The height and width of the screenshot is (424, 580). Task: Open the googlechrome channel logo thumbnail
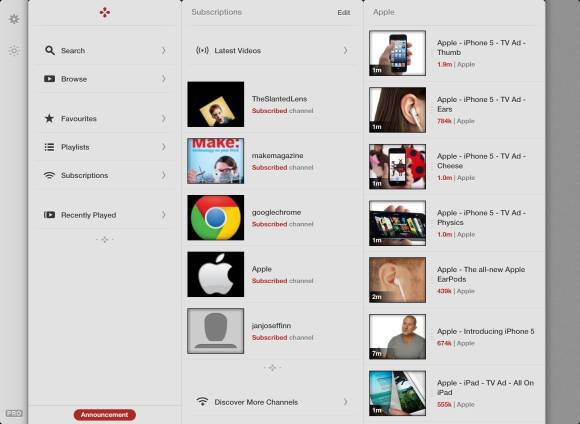pos(216,218)
